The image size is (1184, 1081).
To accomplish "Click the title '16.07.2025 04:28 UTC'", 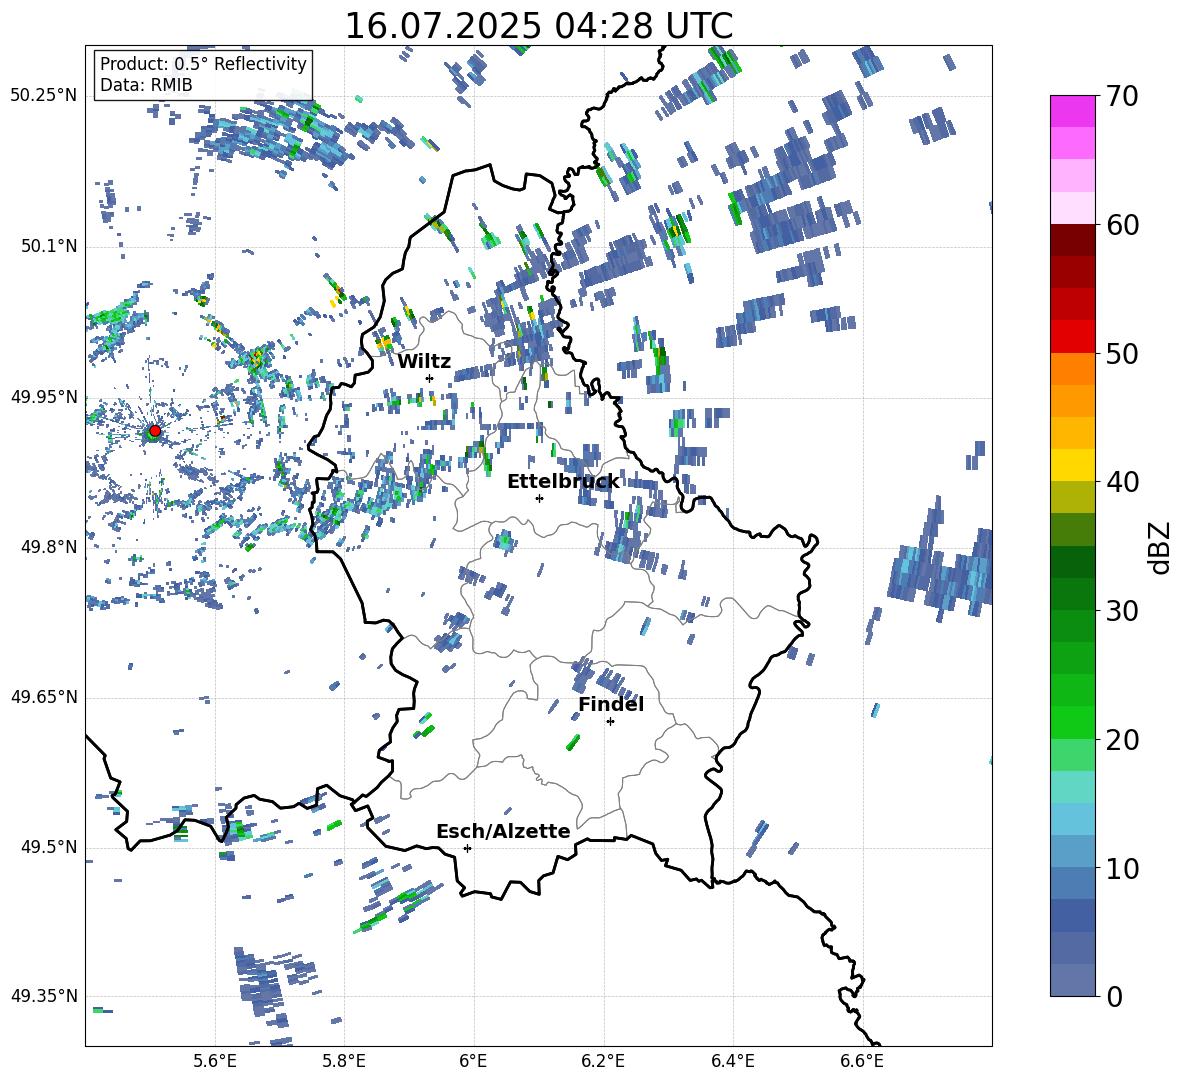I will click(x=538, y=26).
